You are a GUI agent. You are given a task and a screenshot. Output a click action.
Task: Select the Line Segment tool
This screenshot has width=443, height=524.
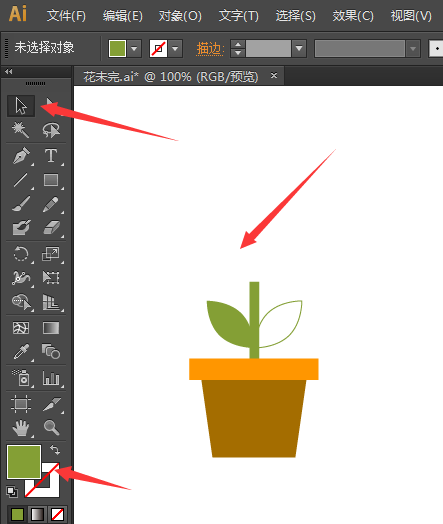(x=21, y=180)
